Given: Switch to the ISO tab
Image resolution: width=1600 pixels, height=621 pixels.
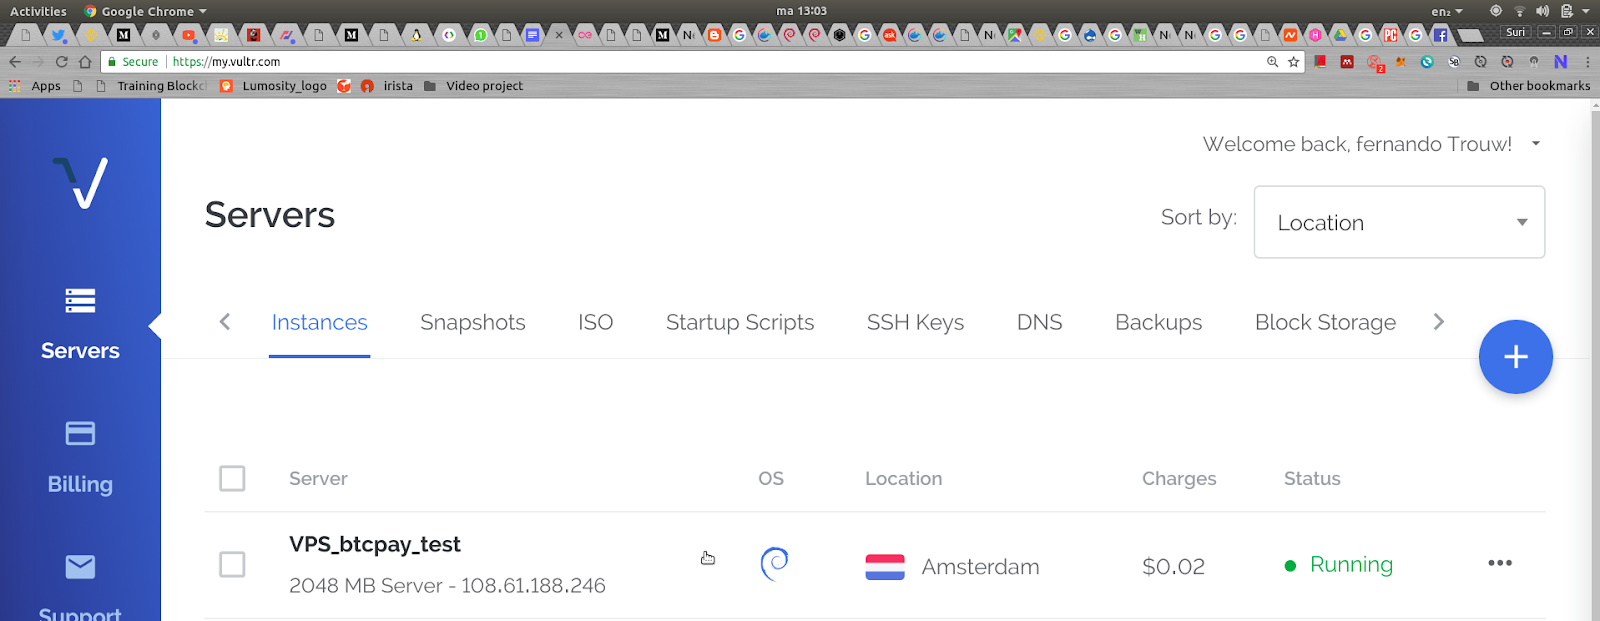Looking at the screenshot, I should (596, 322).
